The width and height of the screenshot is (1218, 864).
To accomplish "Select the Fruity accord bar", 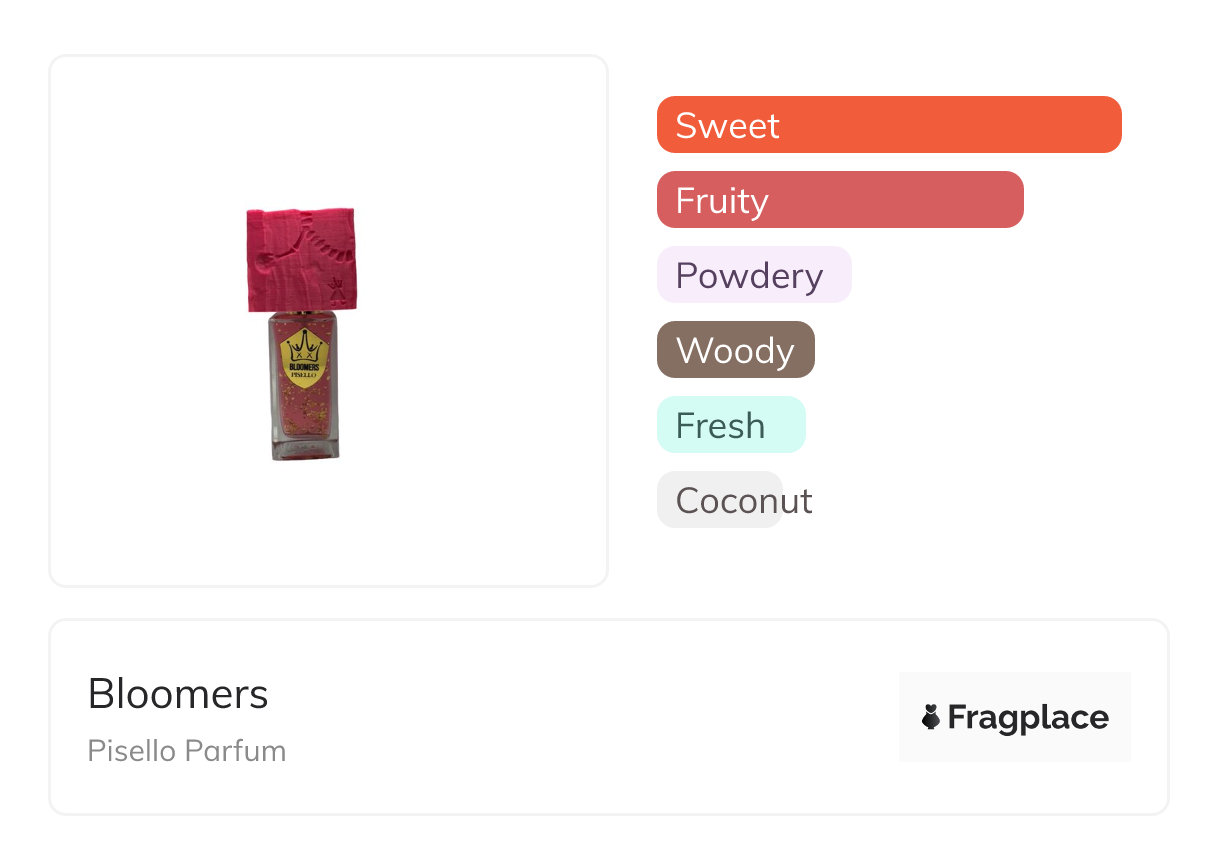I will point(839,200).
